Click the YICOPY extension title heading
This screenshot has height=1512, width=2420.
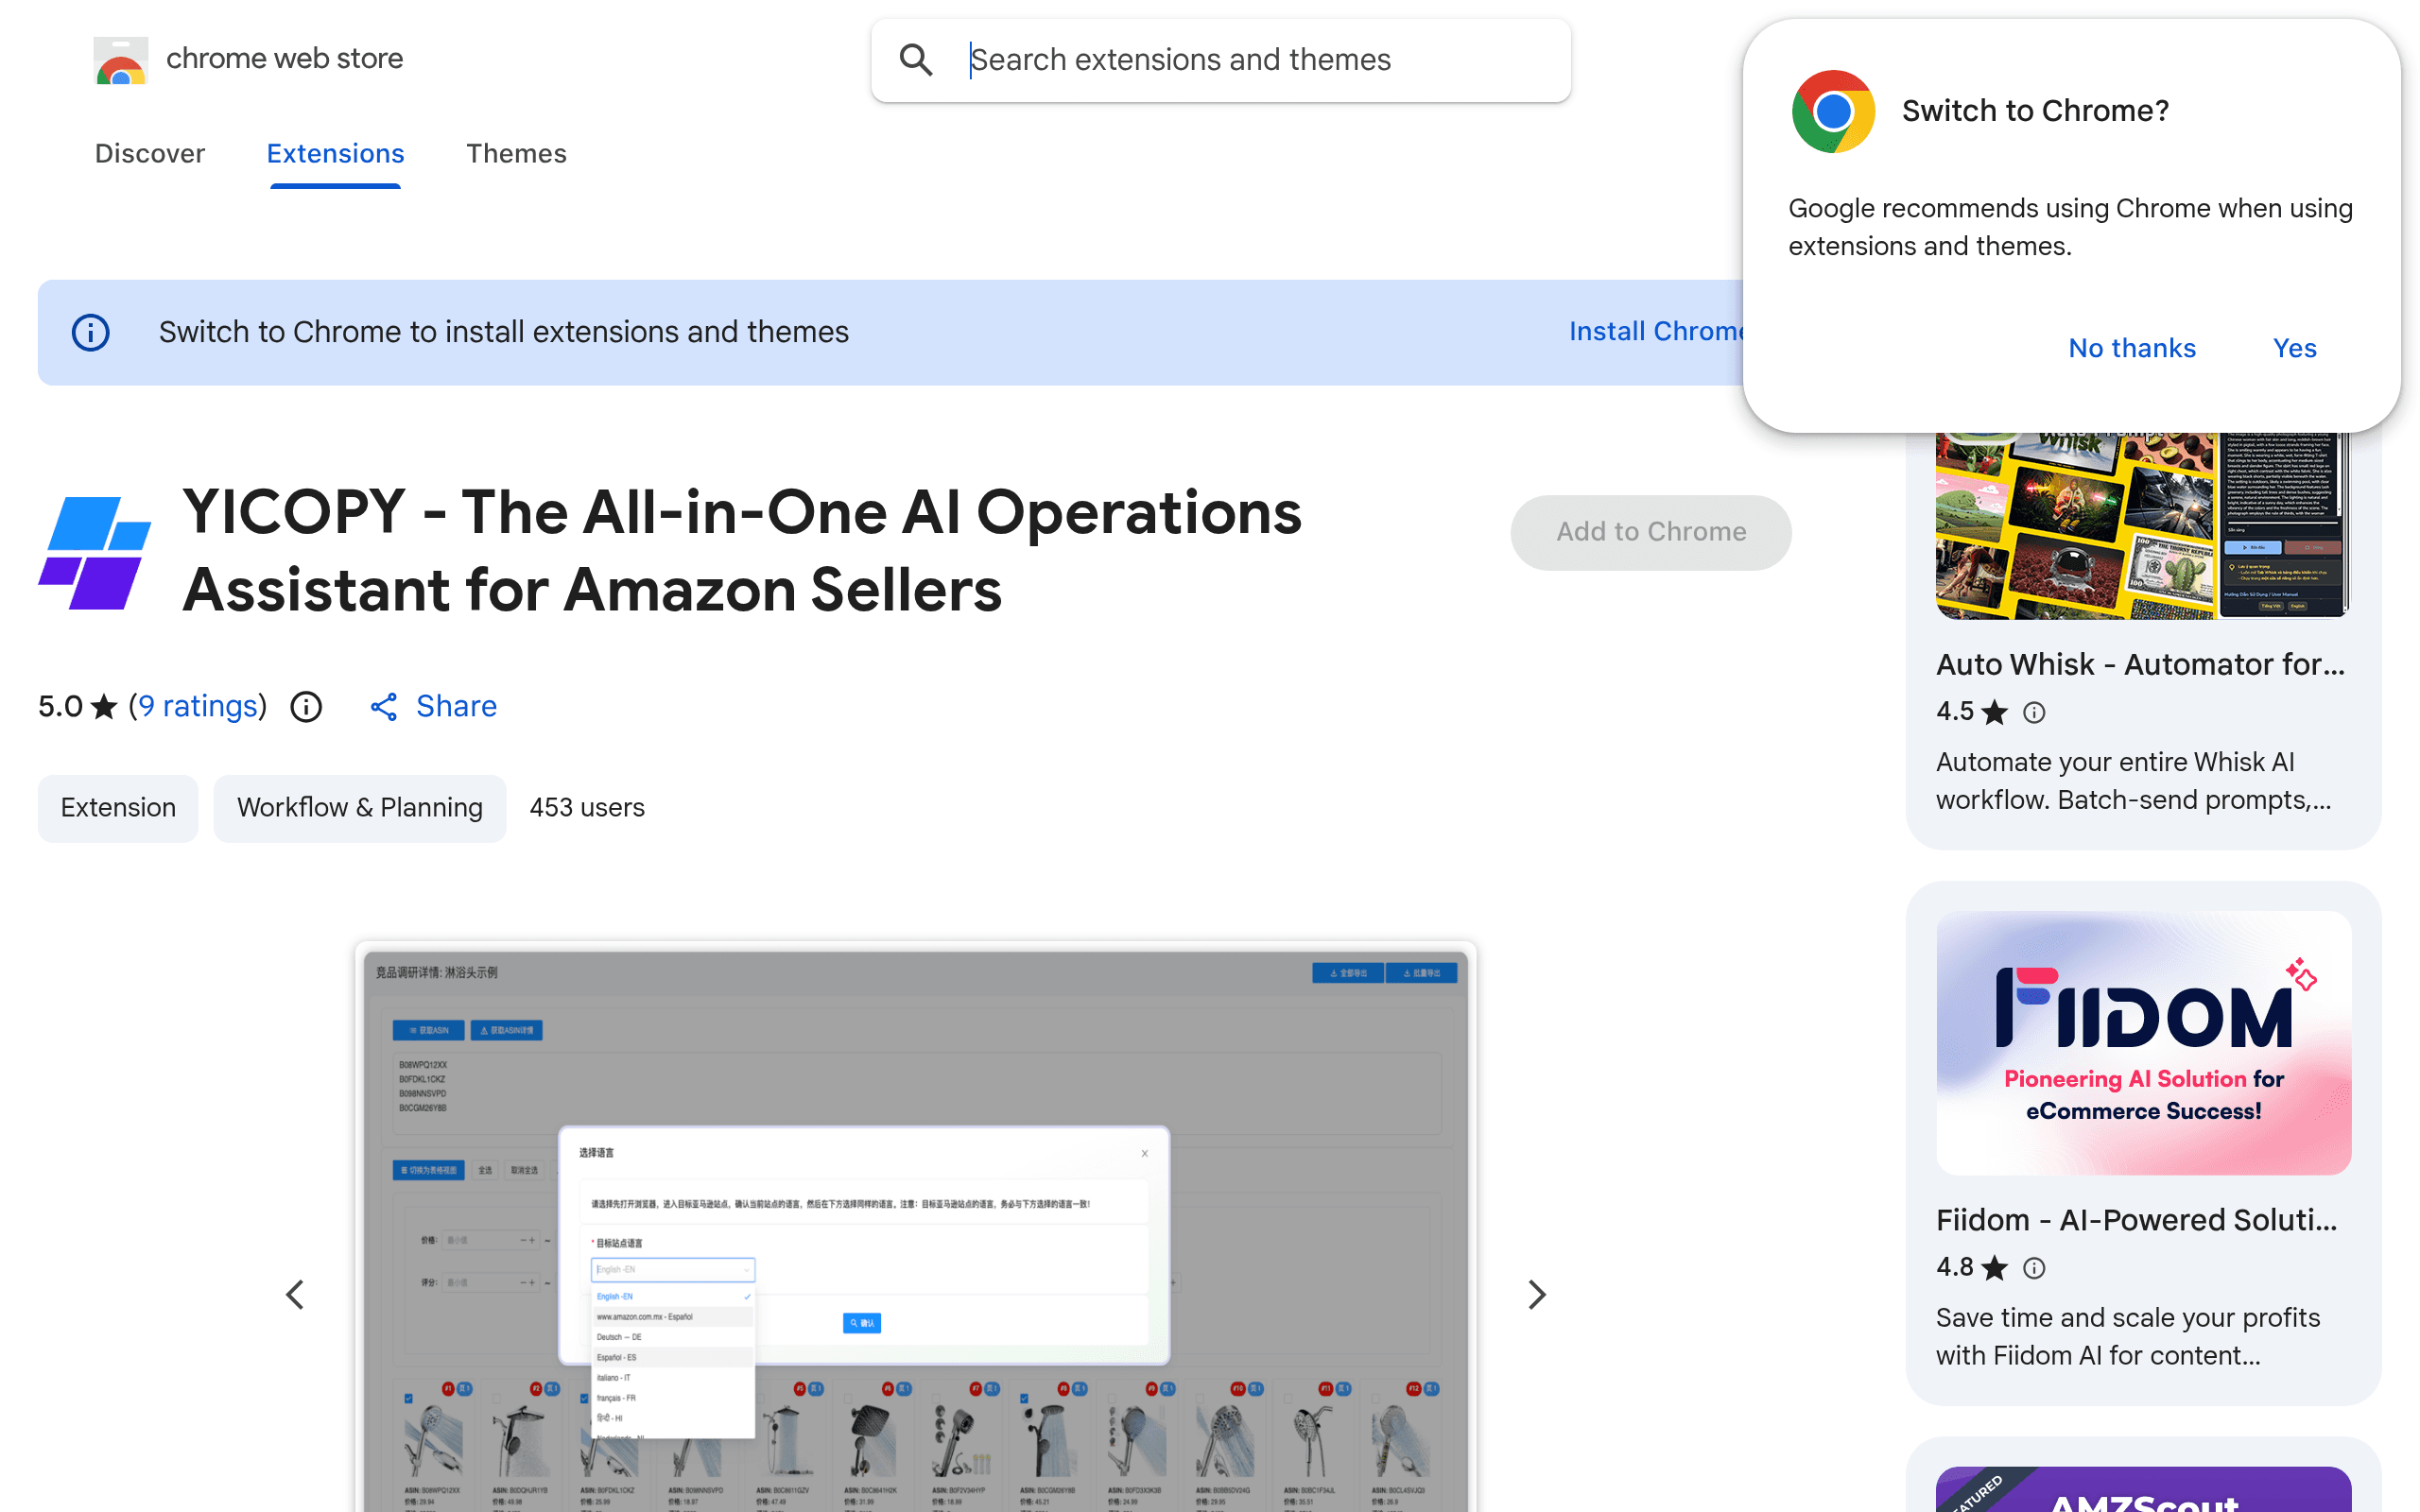point(742,551)
